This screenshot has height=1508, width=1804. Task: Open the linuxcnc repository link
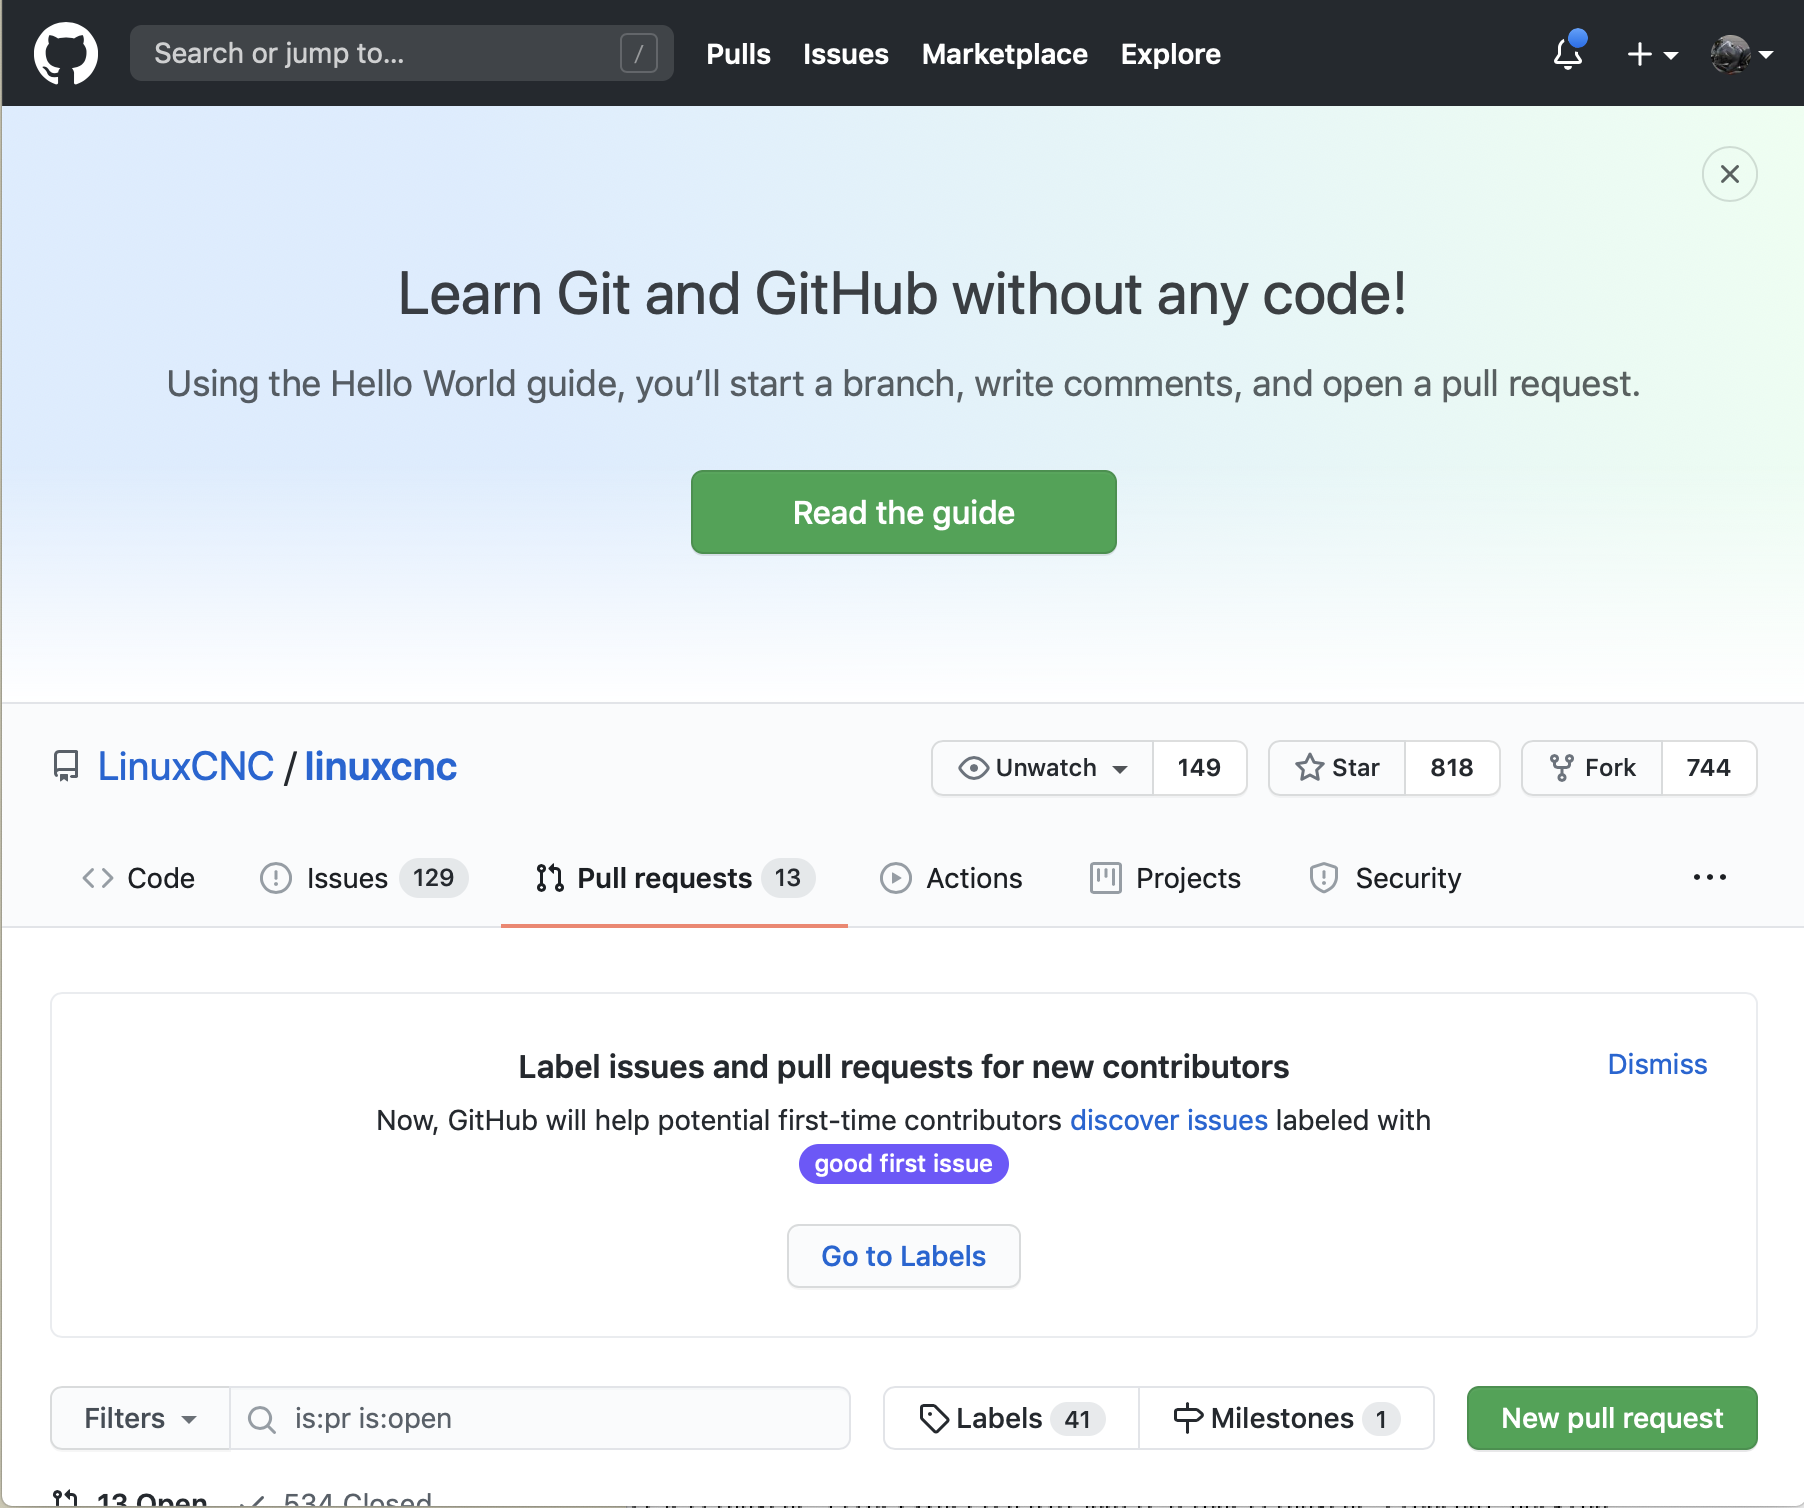tap(380, 767)
